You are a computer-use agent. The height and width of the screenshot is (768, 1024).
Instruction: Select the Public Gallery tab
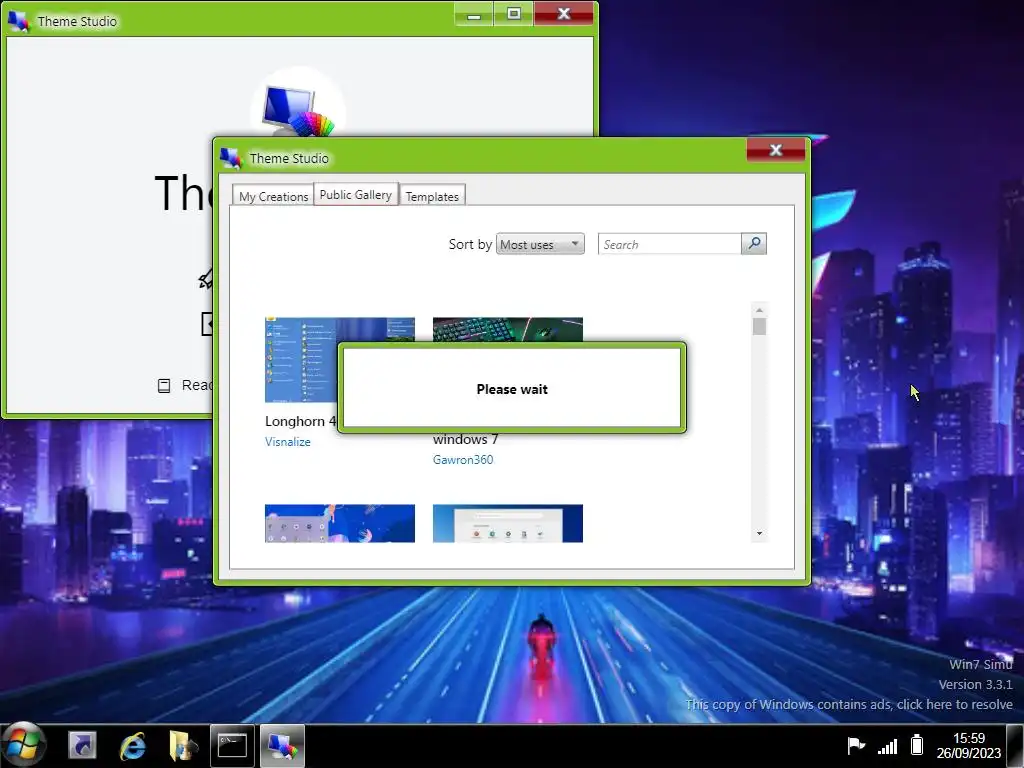[x=356, y=195]
